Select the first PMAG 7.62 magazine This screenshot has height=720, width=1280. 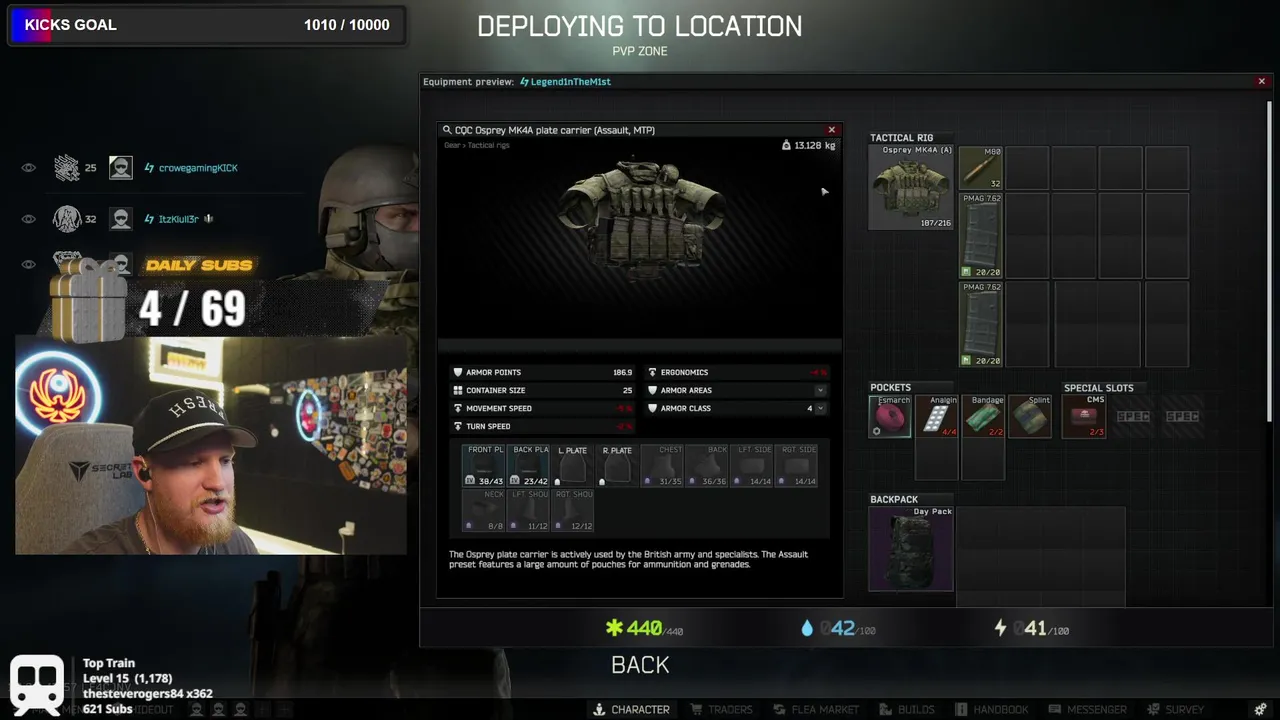pyautogui.click(x=981, y=236)
